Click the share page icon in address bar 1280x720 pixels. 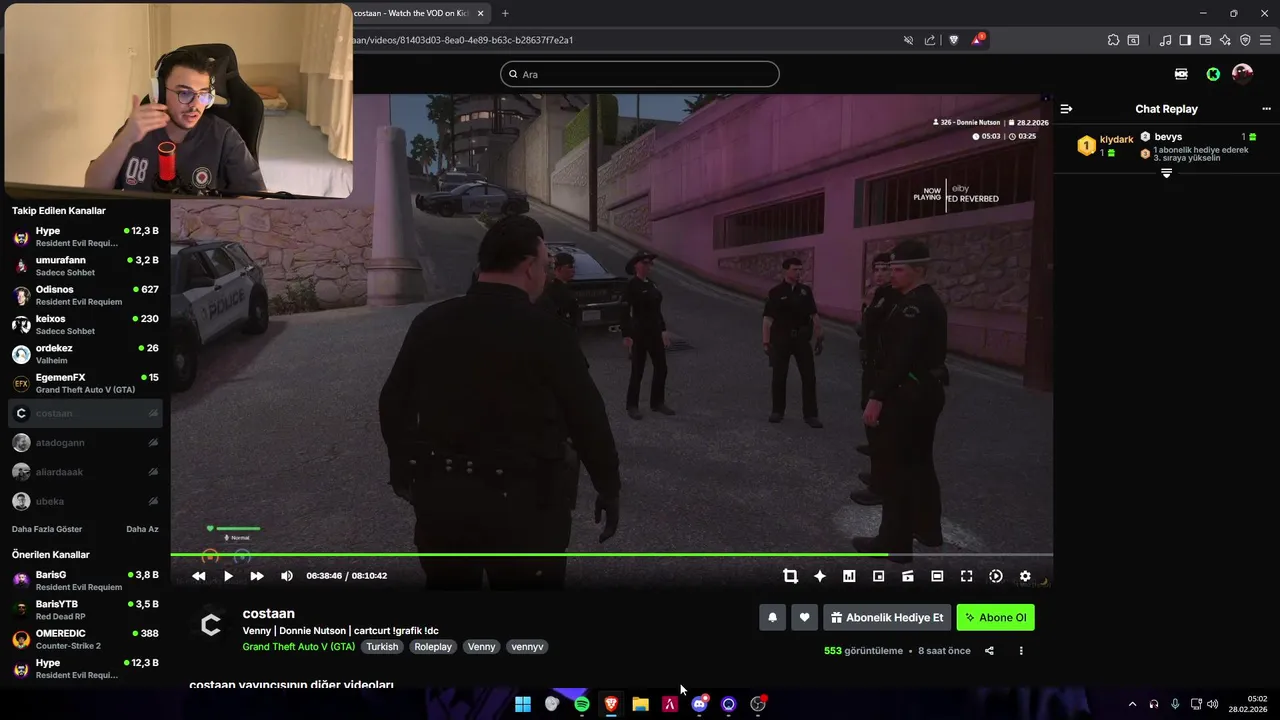pyautogui.click(x=930, y=40)
